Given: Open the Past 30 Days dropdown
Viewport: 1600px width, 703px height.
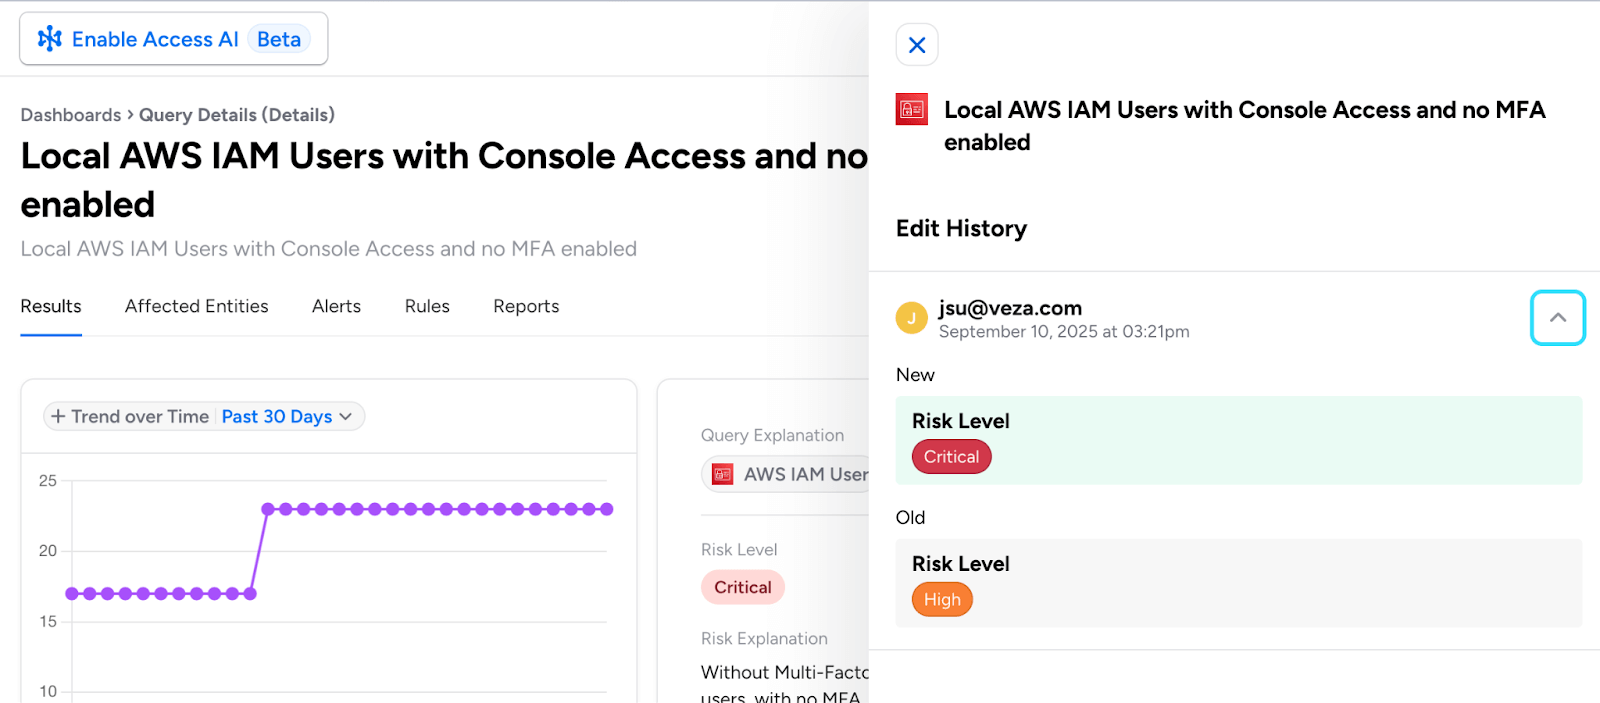Looking at the screenshot, I should (x=287, y=417).
